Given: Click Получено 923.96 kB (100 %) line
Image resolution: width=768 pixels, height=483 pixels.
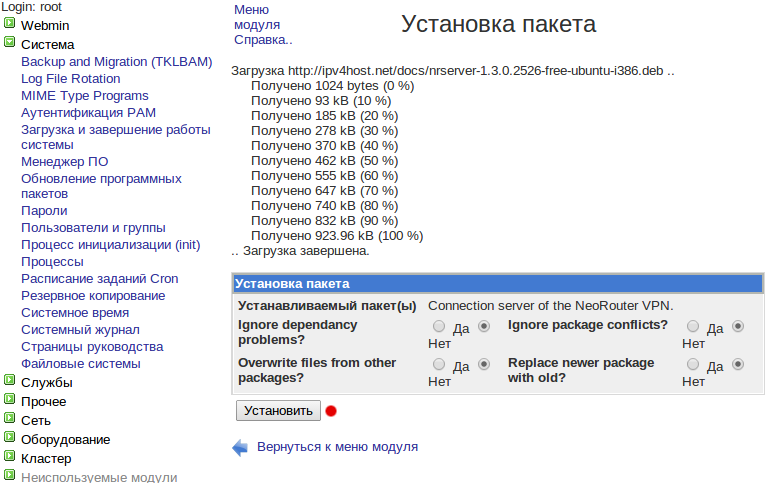Looking at the screenshot, I should [x=337, y=236].
